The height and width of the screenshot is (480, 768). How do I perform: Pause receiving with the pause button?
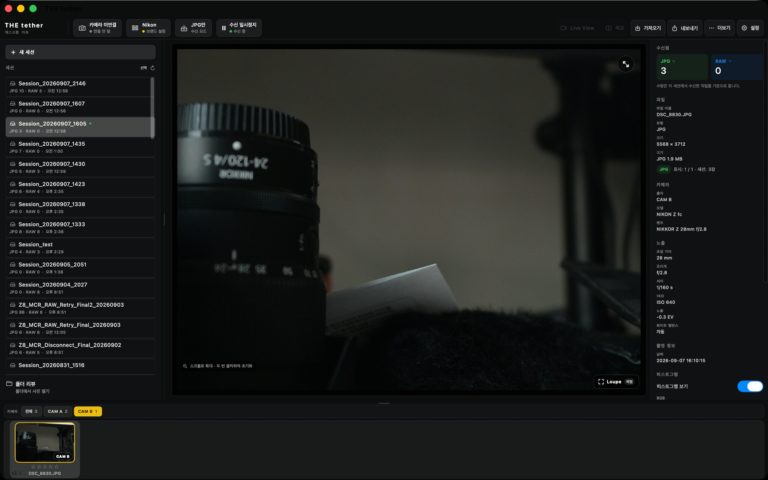point(239,27)
